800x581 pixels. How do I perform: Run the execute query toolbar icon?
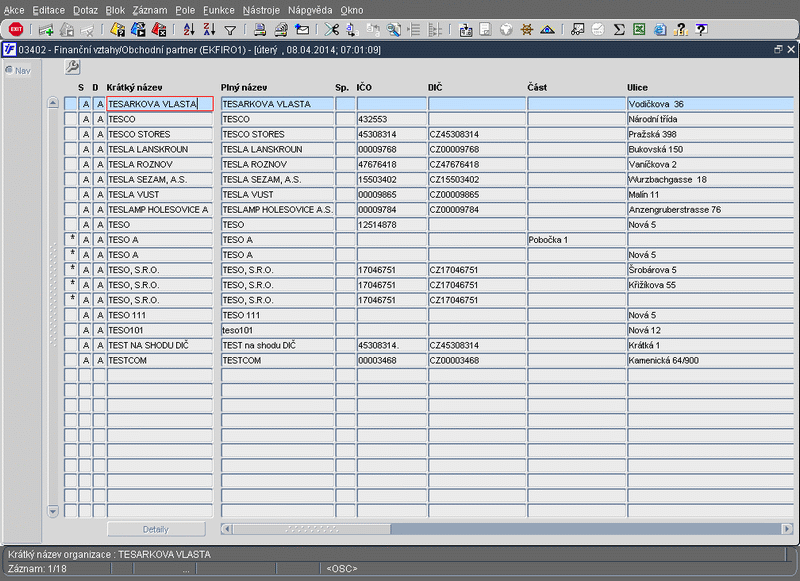pyautogui.click(x=138, y=30)
